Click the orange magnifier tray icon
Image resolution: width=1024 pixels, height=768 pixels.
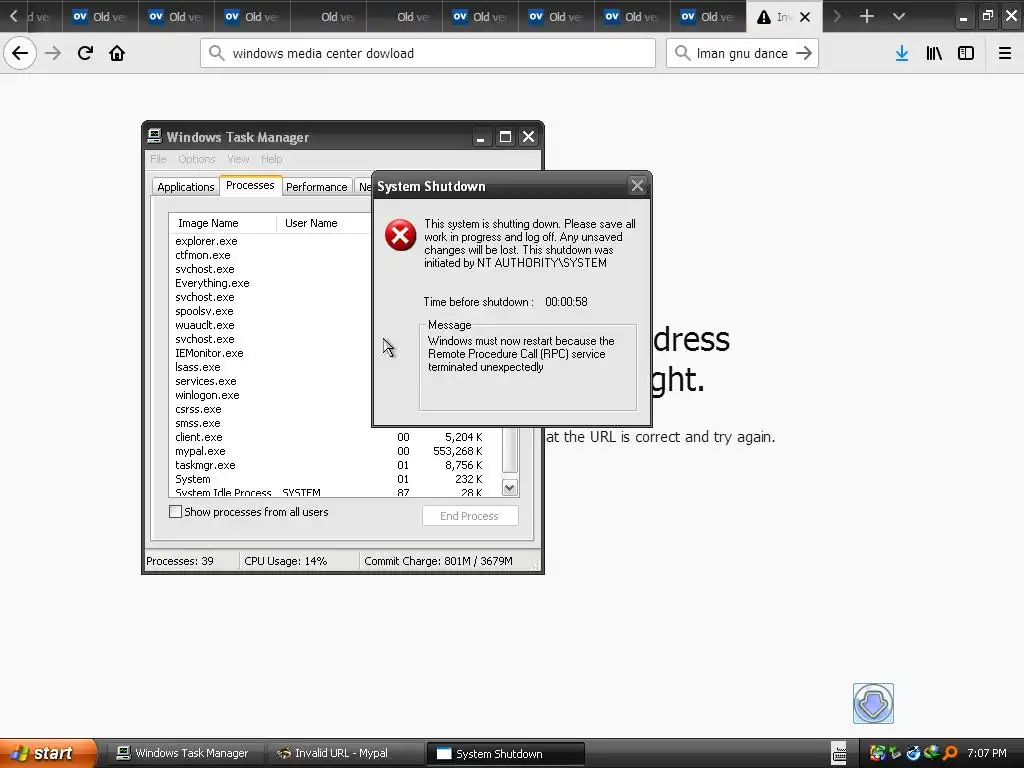pos(950,753)
